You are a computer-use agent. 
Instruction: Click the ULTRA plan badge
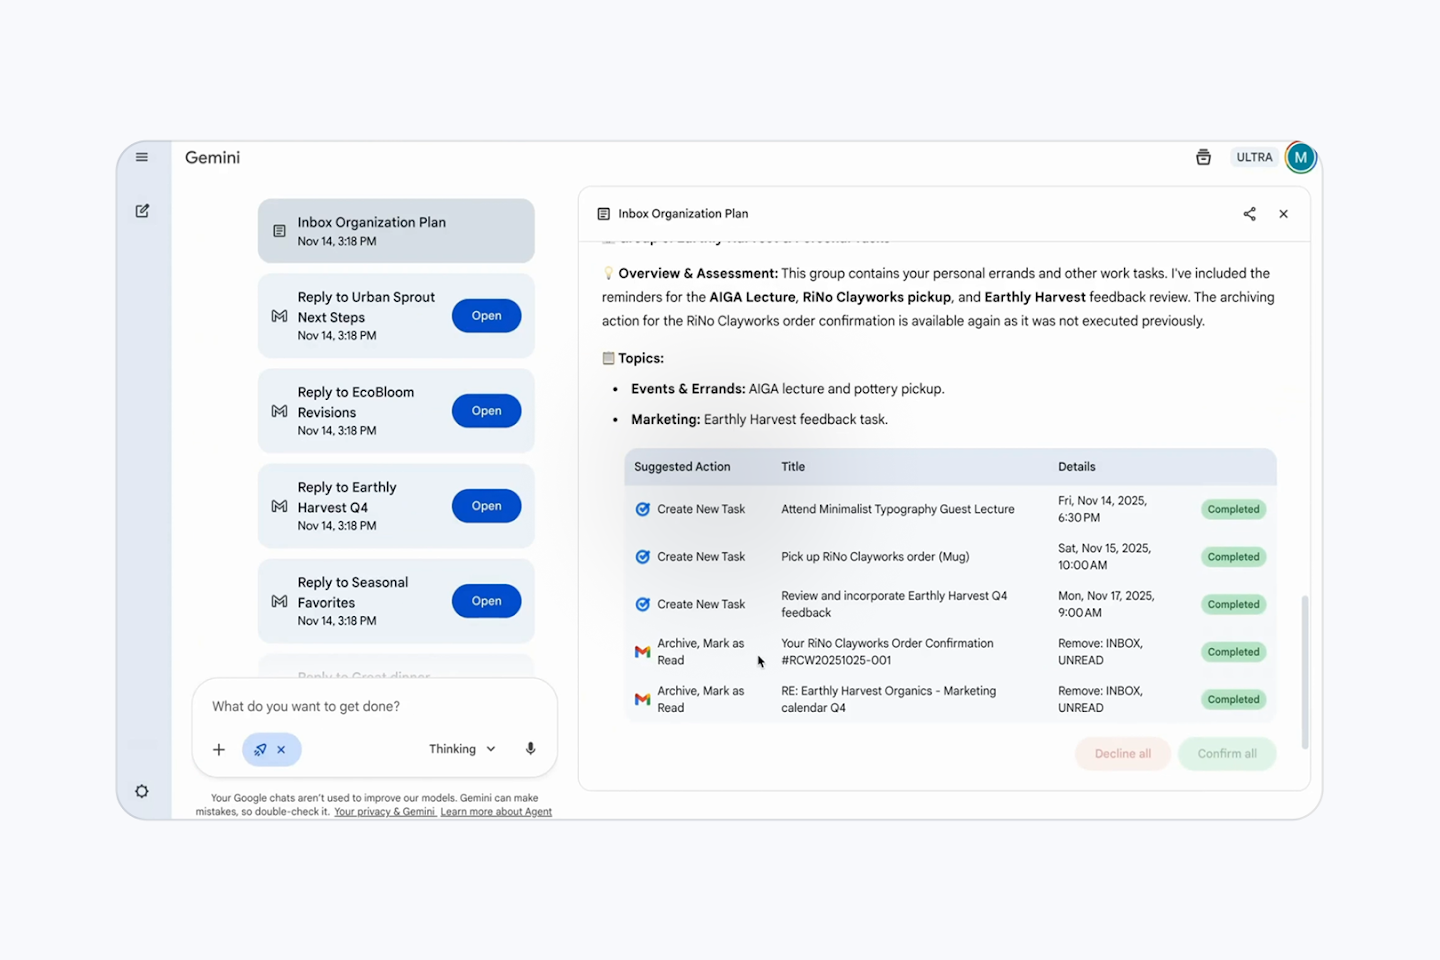pos(1254,157)
